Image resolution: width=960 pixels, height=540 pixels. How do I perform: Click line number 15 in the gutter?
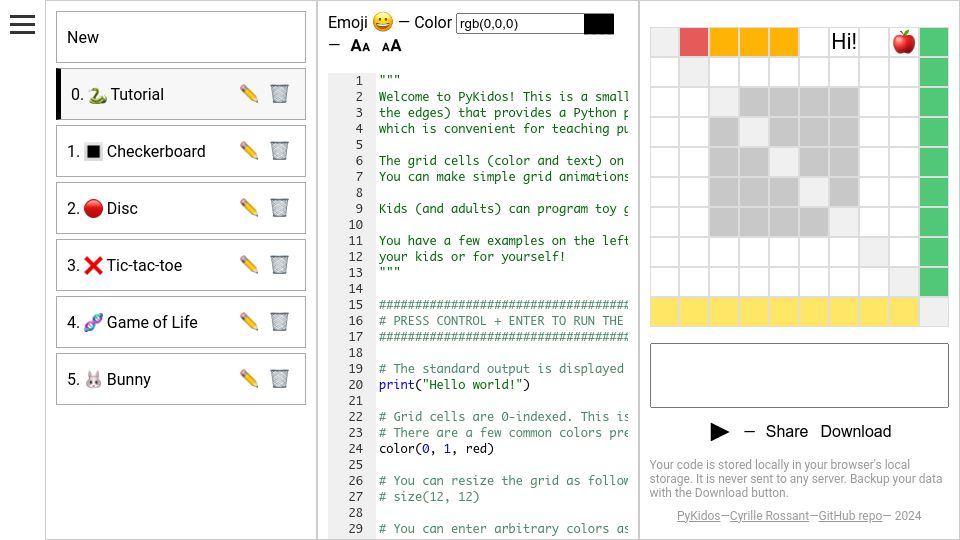coord(356,304)
